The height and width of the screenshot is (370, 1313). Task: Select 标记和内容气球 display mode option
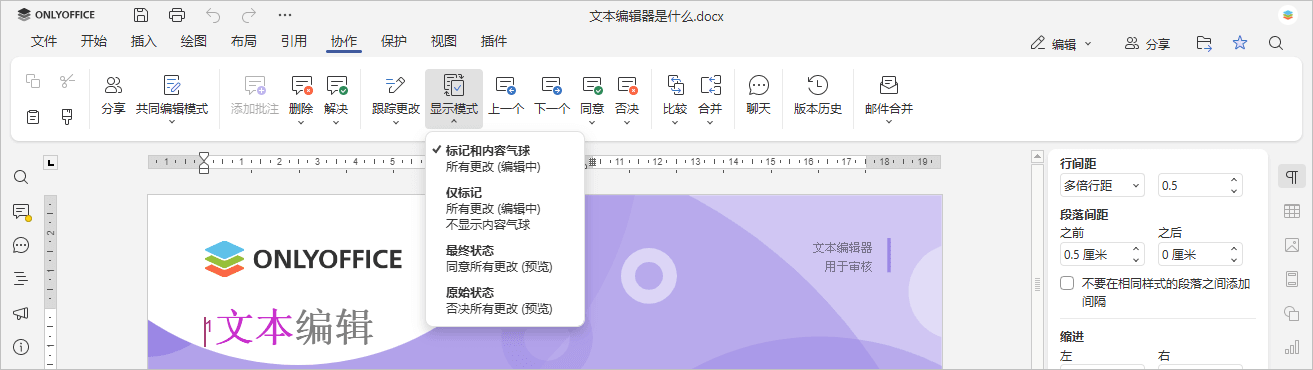[505, 159]
